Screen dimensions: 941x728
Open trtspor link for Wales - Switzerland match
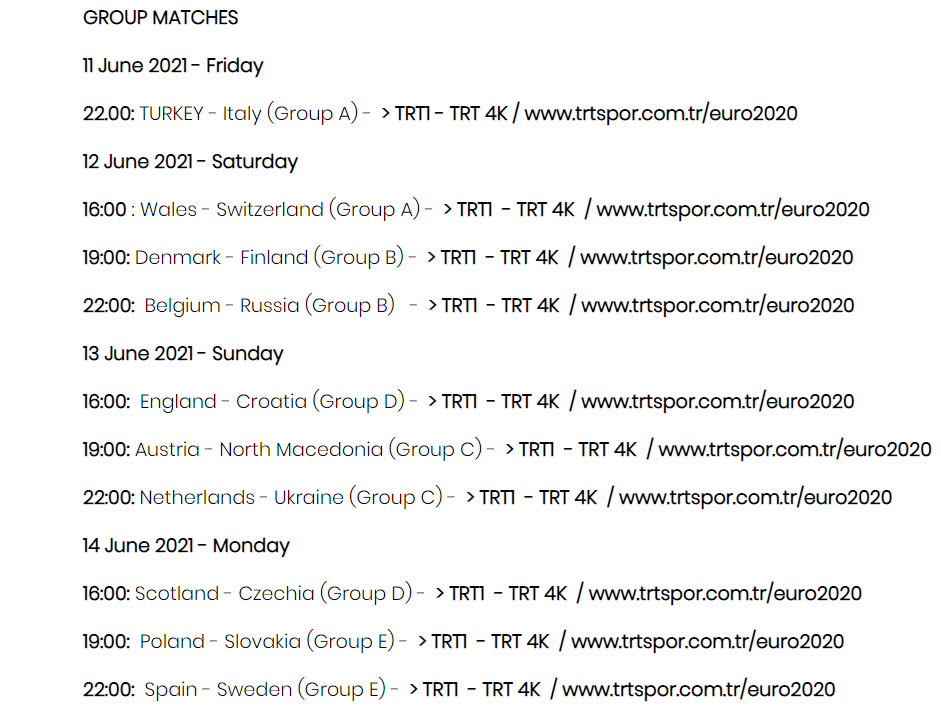(733, 209)
